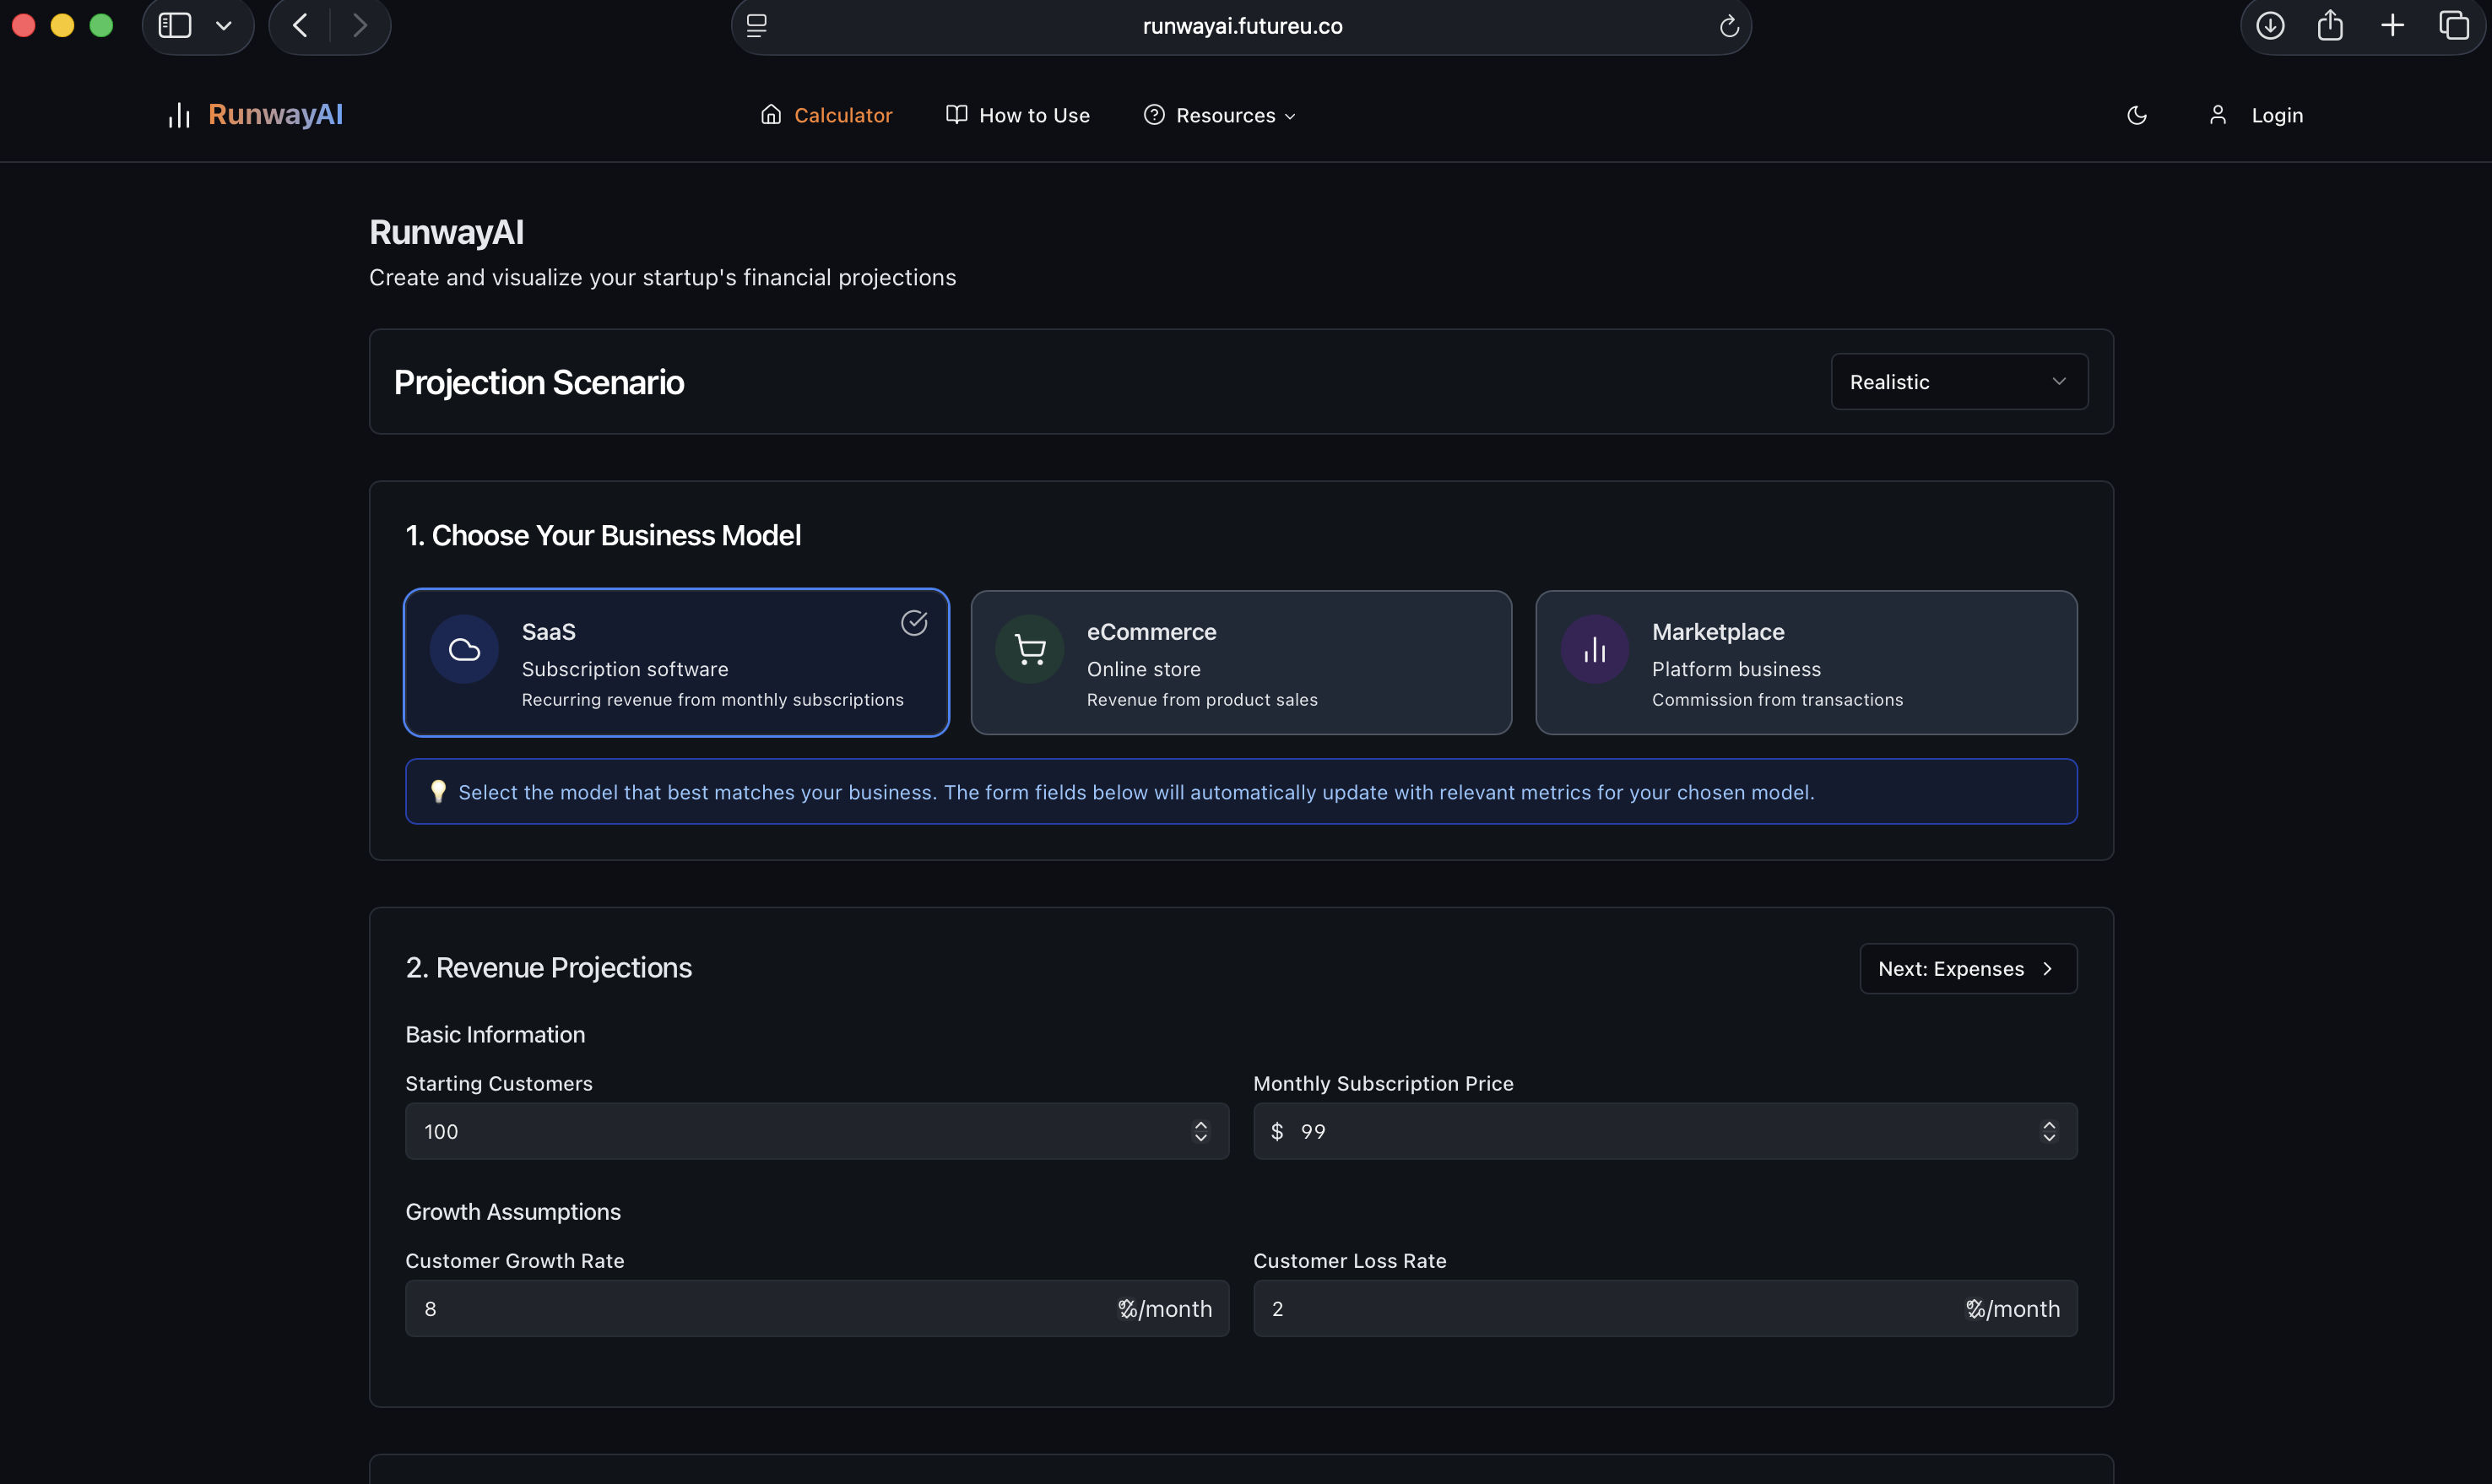Open the How to Use page
Image resolution: width=2492 pixels, height=1484 pixels.
click(1034, 115)
